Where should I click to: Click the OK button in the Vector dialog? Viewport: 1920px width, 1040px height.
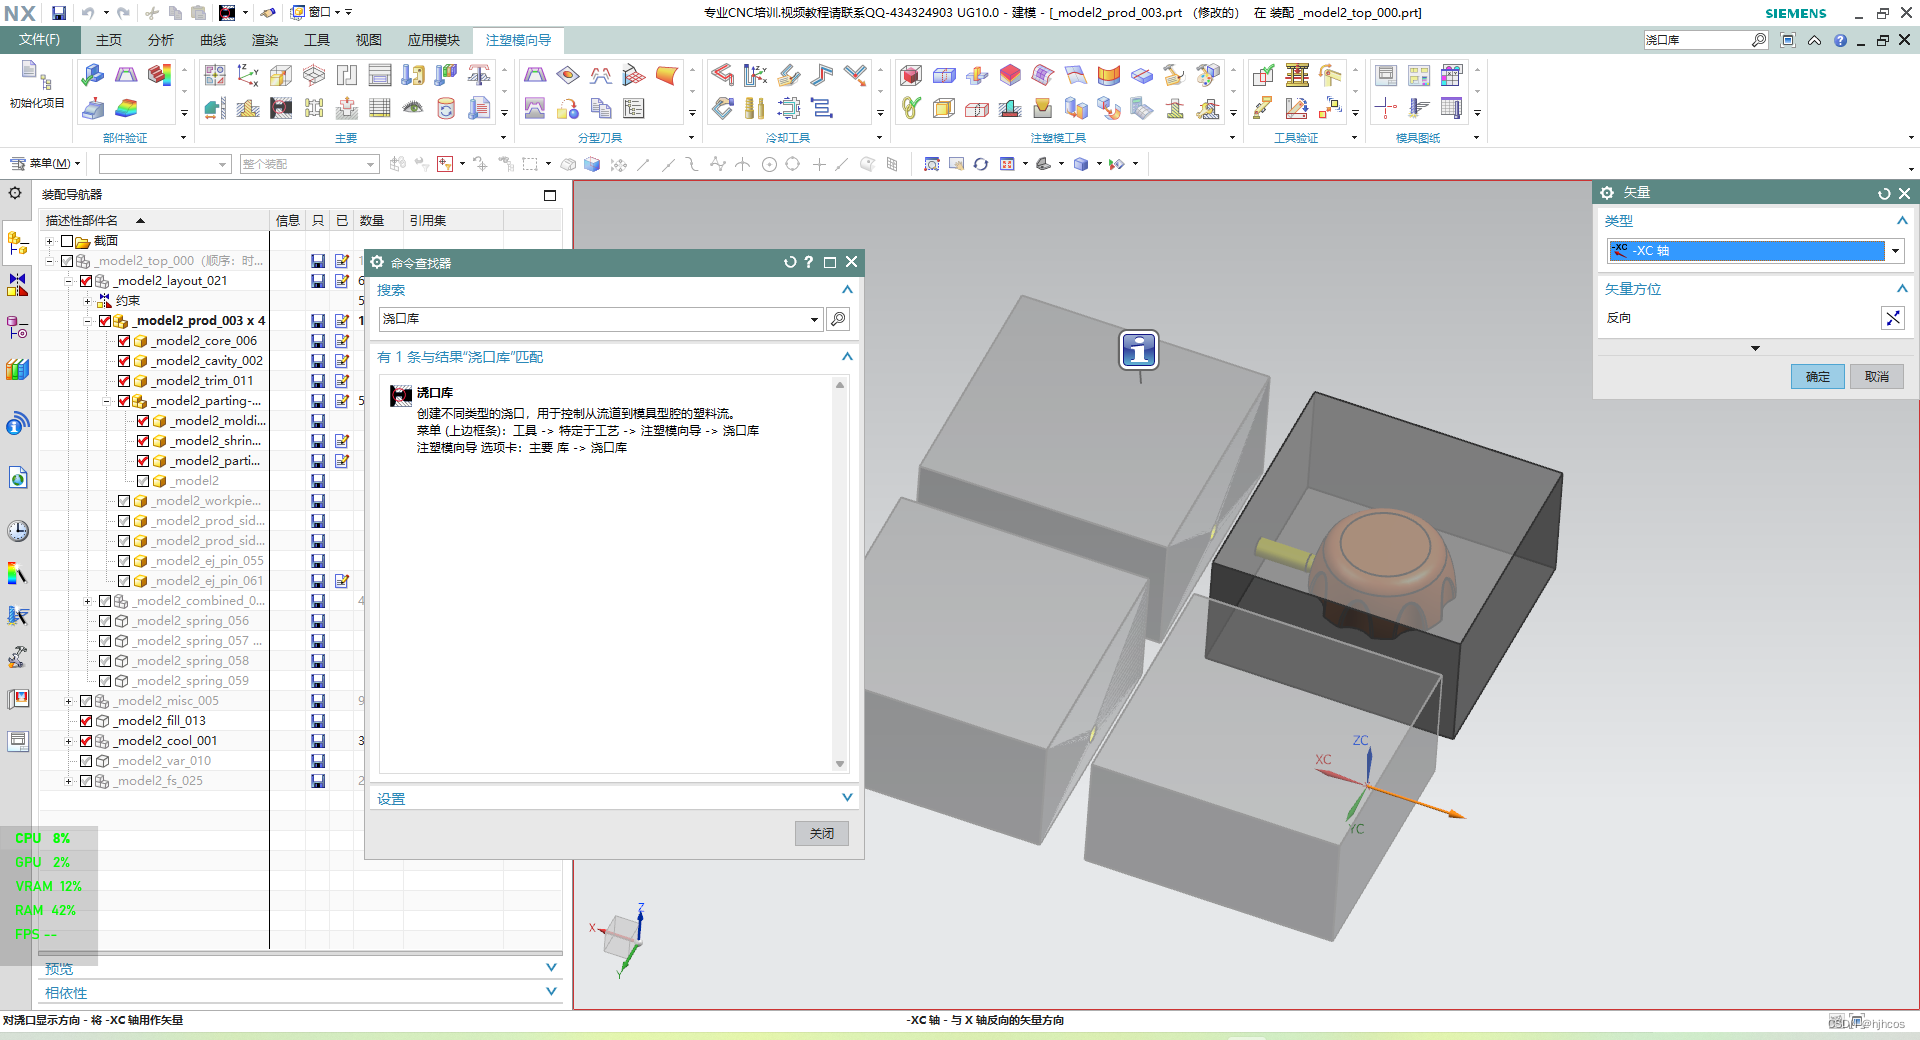tap(1817, 377)
